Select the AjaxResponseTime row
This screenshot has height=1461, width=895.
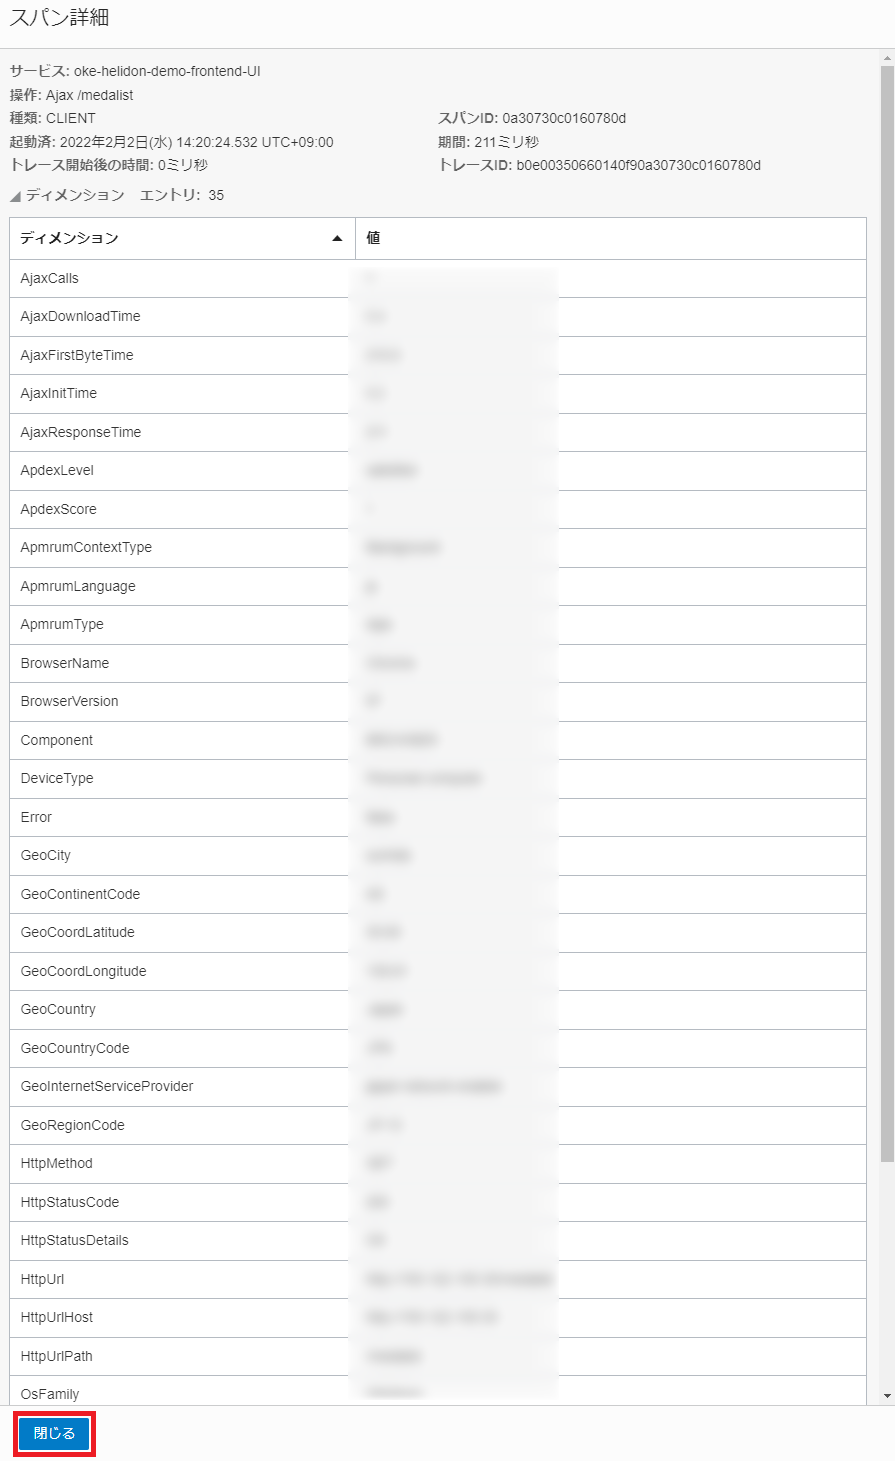[81, 432]
